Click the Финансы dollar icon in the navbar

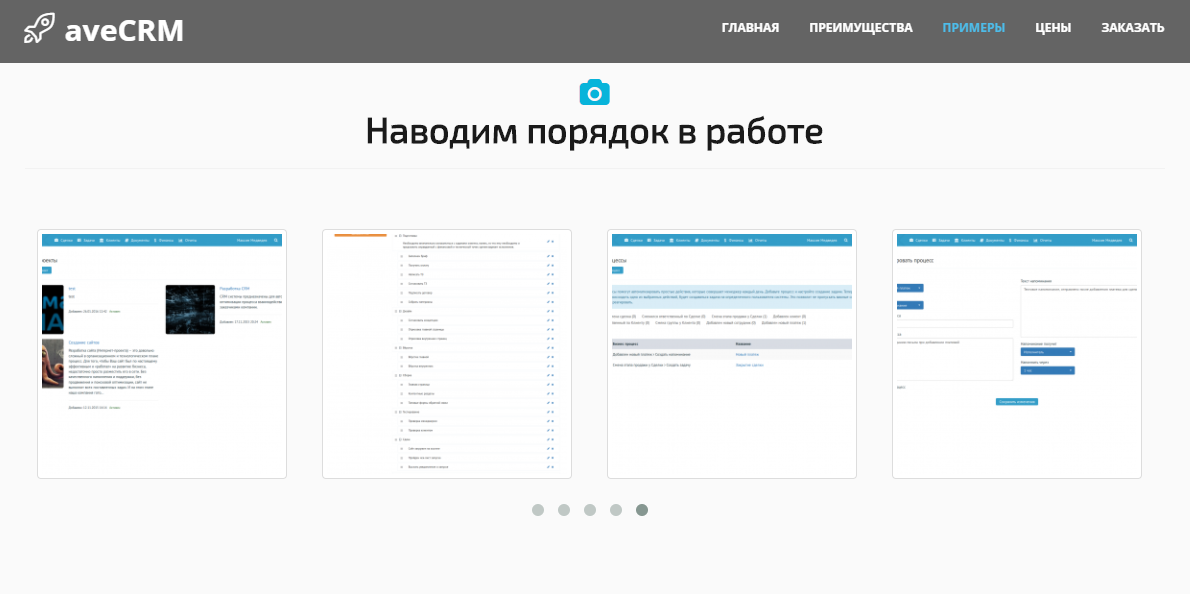pos(154,240)
